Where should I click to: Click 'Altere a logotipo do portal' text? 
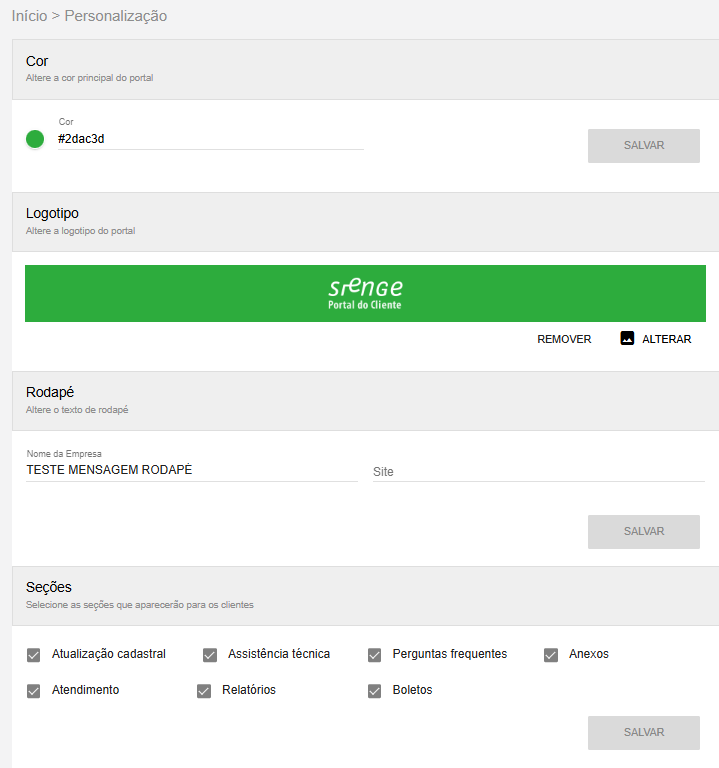(80, 231)
